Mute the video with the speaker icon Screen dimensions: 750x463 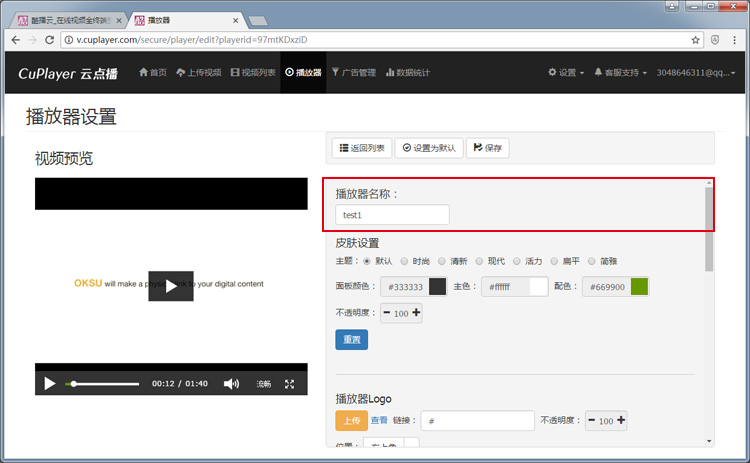click(x=231, y=384)
